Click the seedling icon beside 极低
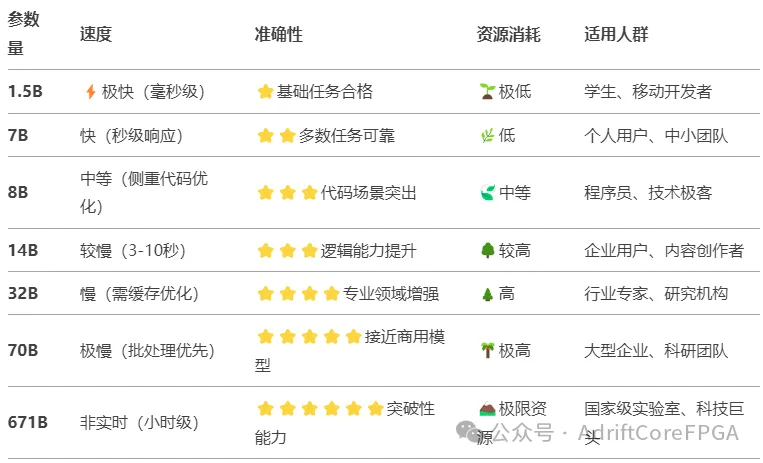763x463 pixels. (x=487, y=92)
